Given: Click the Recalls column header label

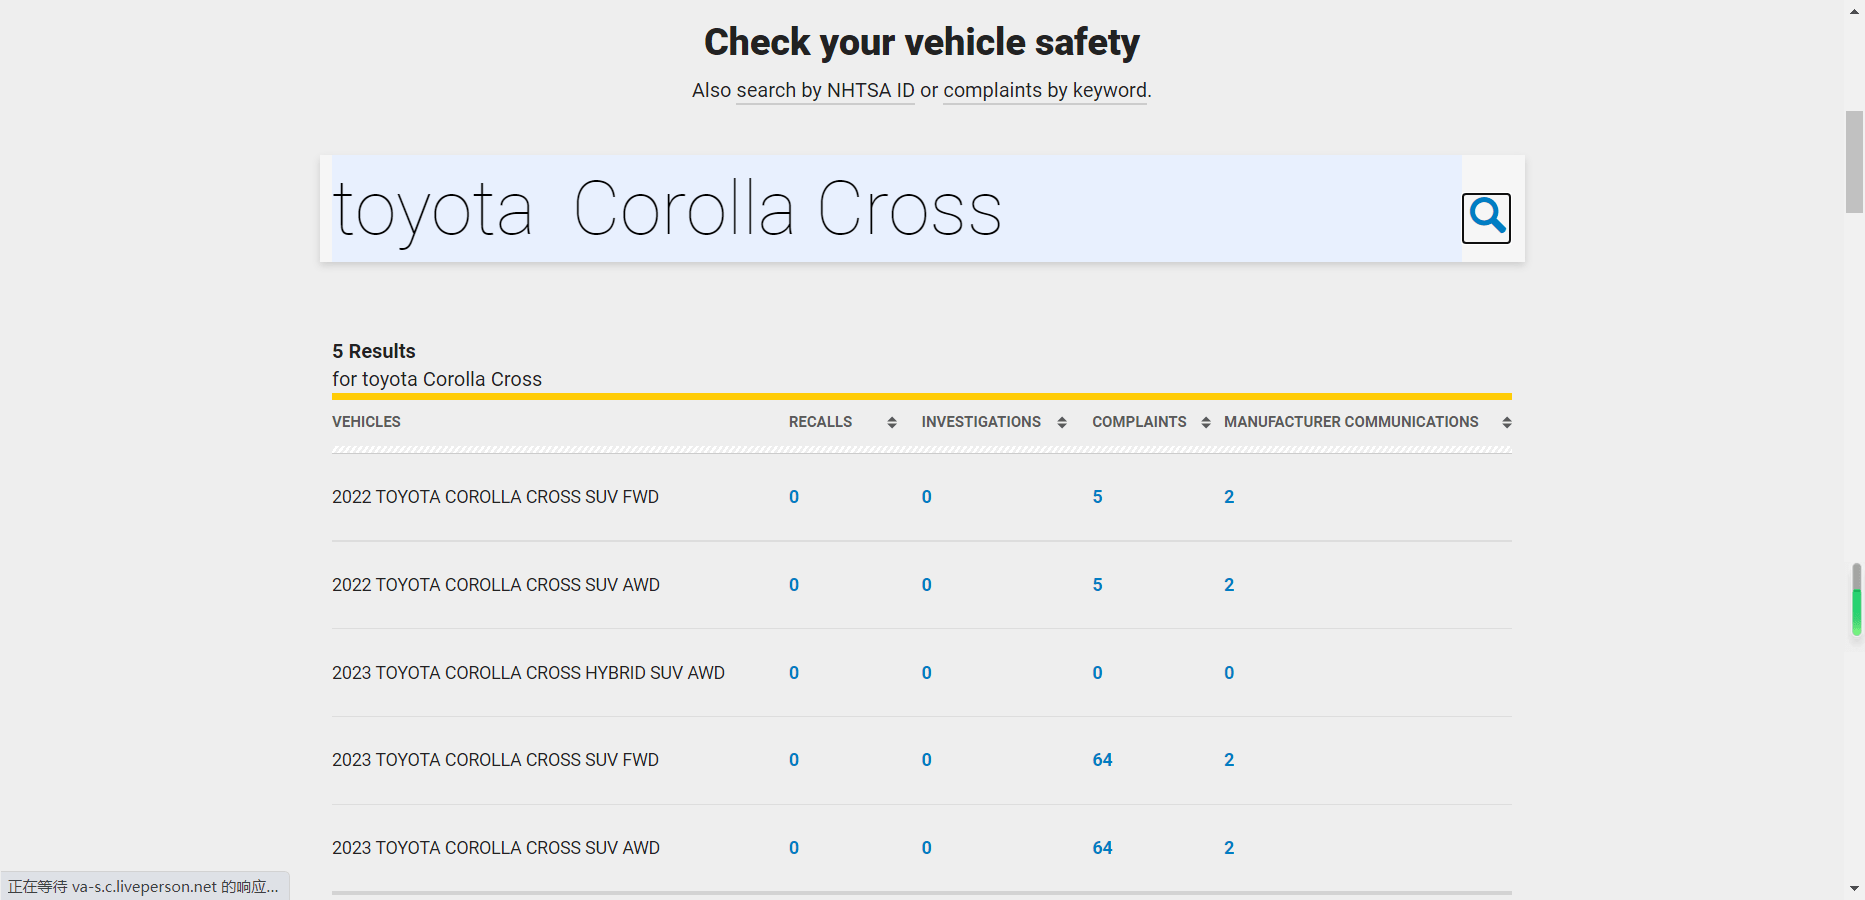Looking at the screenshot, I should point(820,422).
